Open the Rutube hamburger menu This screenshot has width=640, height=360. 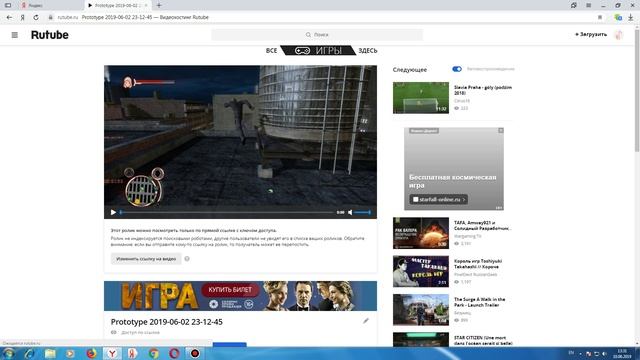15,35
